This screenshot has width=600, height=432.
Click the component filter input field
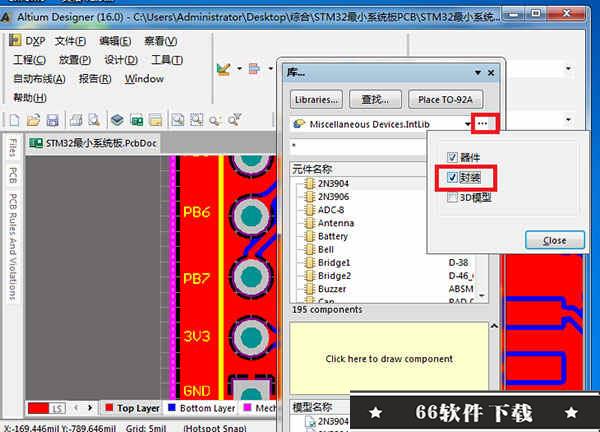click(x=358, y=146)
